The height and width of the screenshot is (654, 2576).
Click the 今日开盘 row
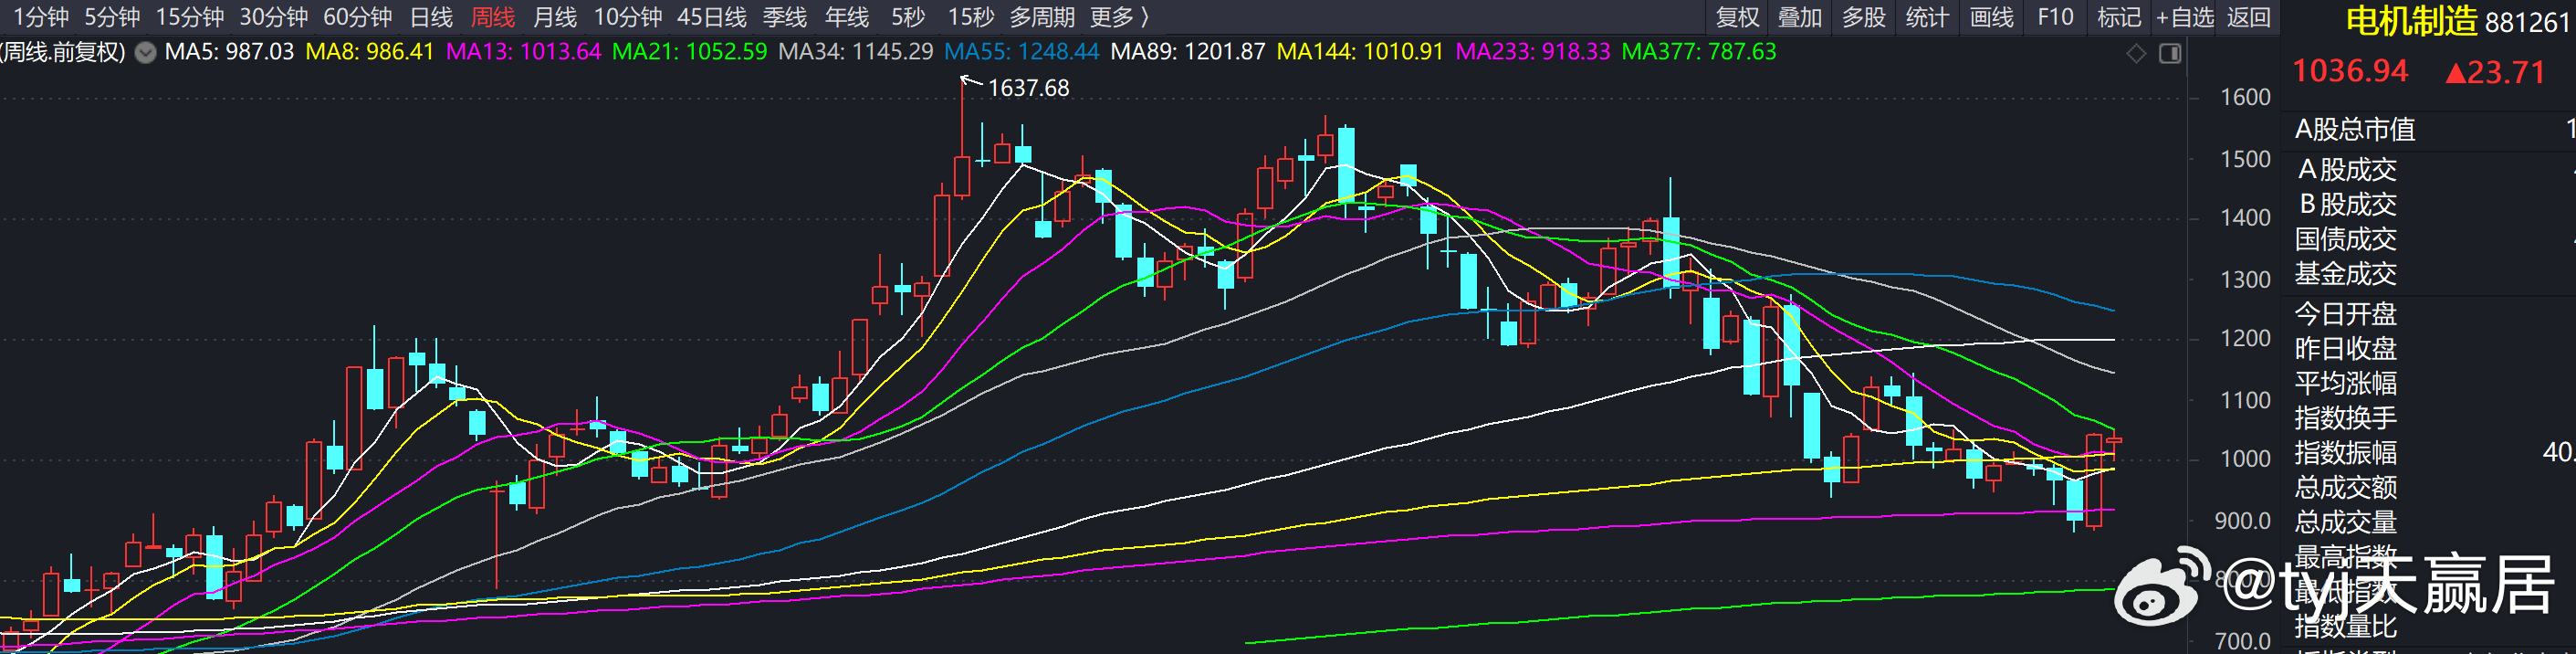2434,314
